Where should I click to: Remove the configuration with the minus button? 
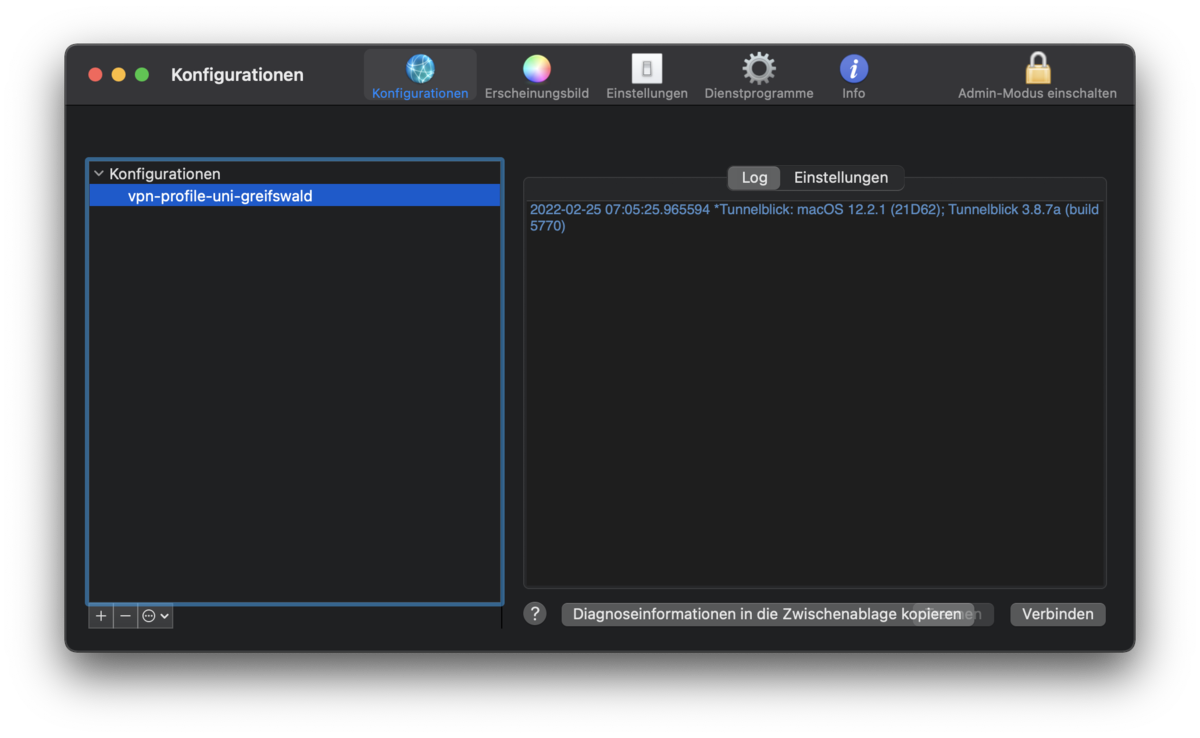125,616
